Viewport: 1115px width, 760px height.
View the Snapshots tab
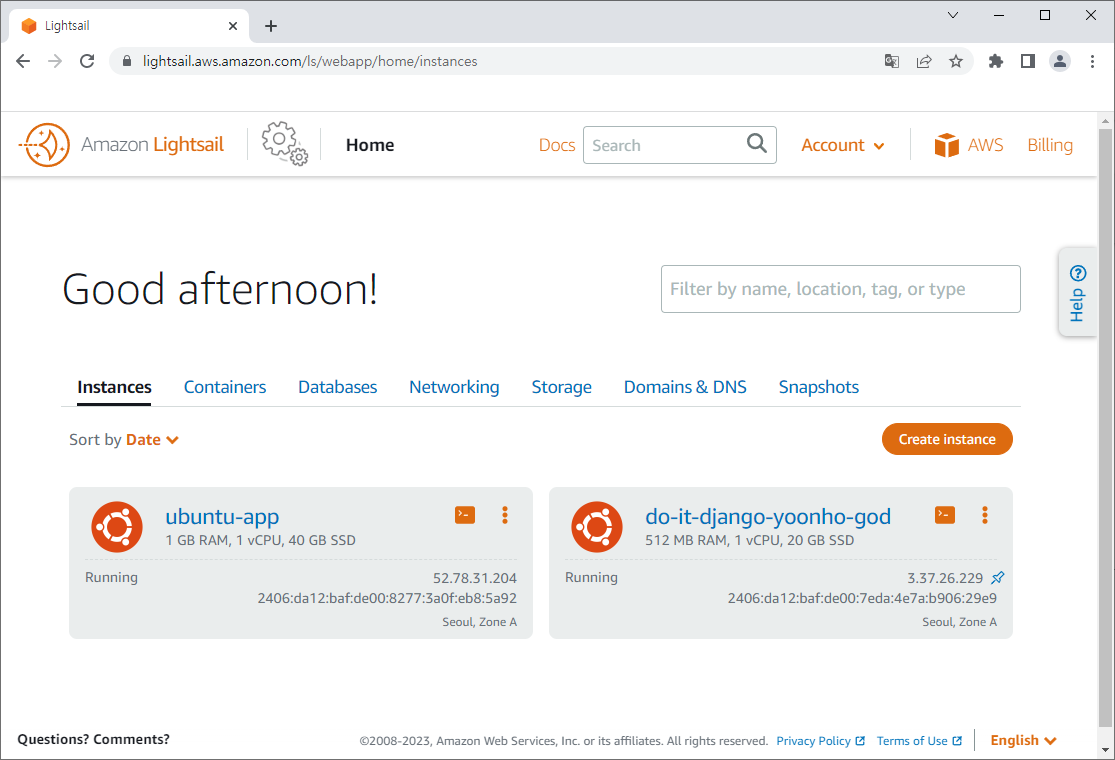818,387
